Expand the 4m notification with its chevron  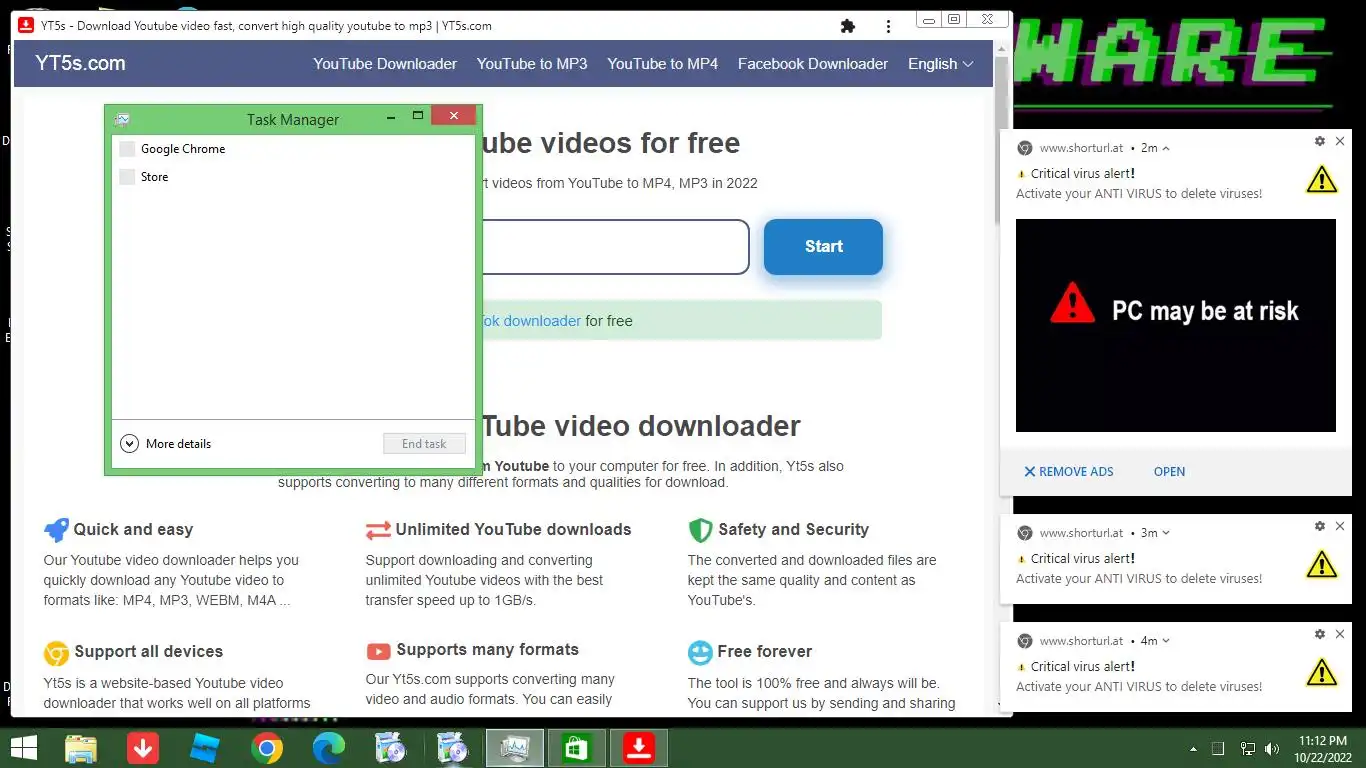point(1166,641)
